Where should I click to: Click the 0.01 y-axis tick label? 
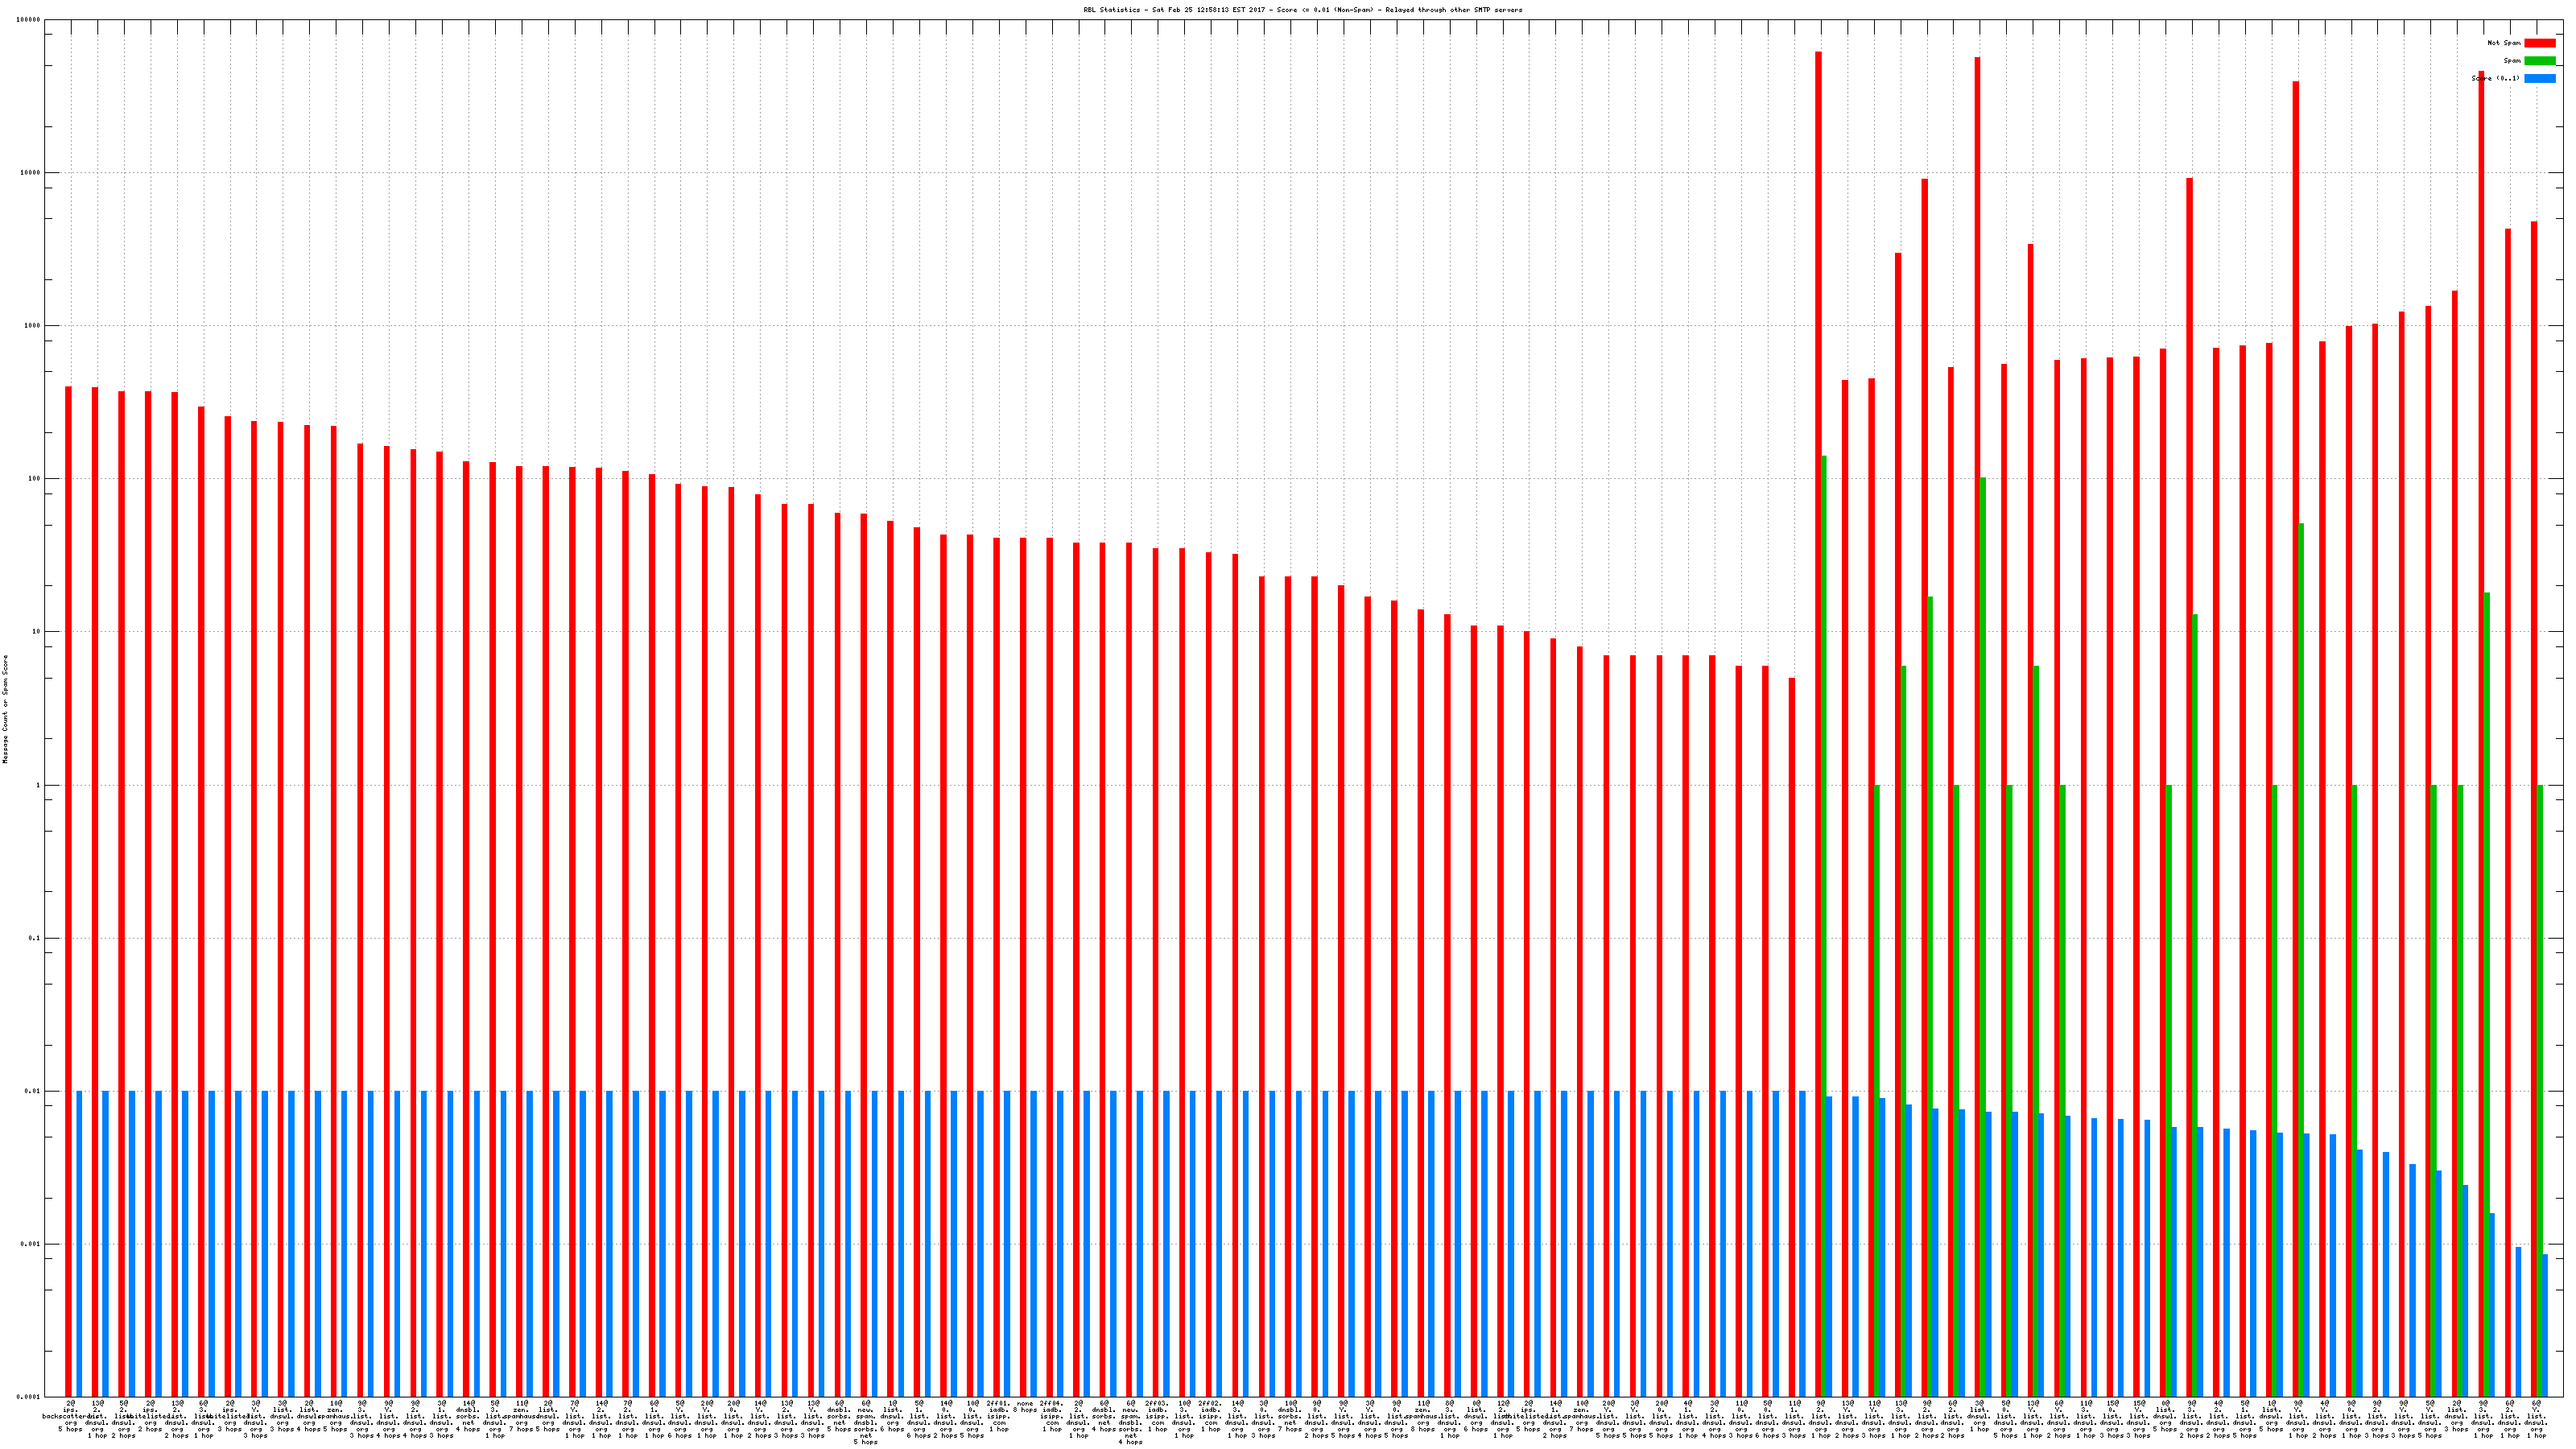(x=33, y=1092)
